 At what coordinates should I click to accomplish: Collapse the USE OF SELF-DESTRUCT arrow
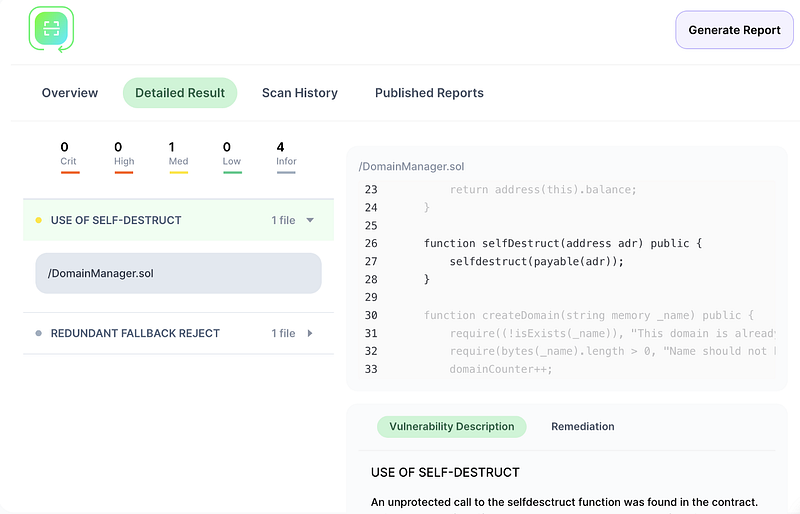click(x=310, y=220)
